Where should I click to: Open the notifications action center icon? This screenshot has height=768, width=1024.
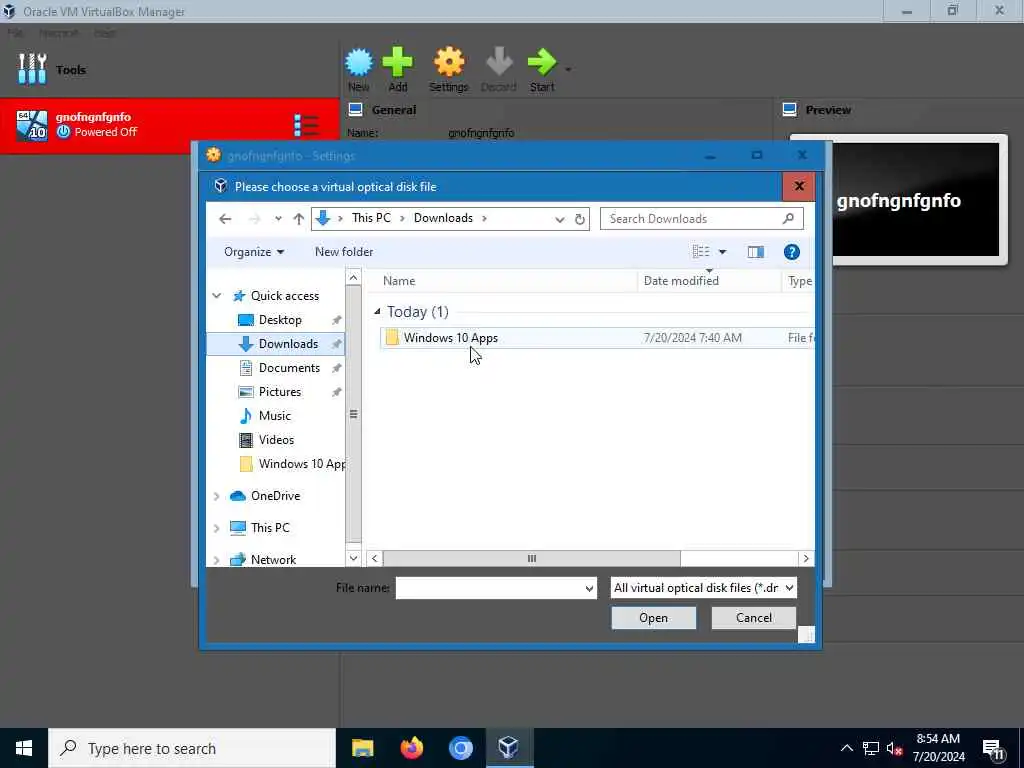coord(993,749)
